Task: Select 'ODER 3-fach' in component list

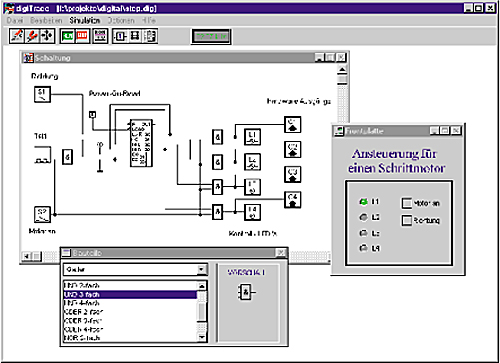Action: 130,320
